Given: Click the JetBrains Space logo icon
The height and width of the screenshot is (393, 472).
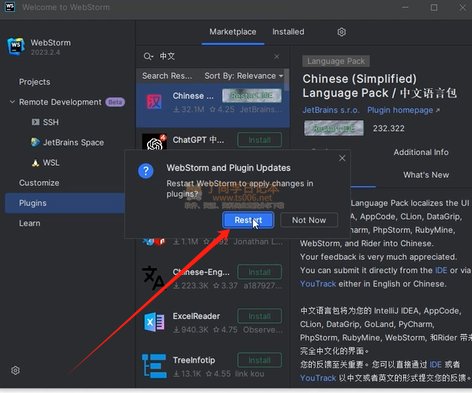Looking at the screenshot, I should (x=35, y=142).
